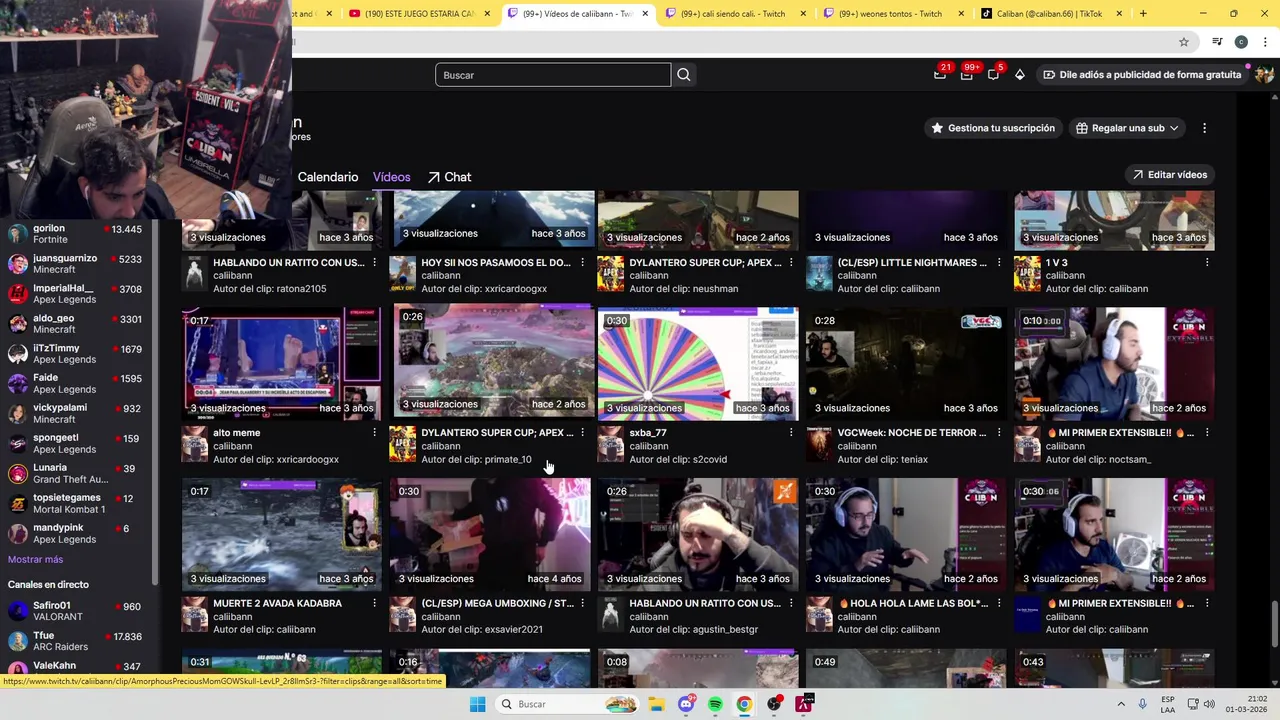The height and width of the screenshot is (720, 1280).
Task: Open clip author link 'xxricardoogxx' under alto meme
Action: [x=306, y=460]
